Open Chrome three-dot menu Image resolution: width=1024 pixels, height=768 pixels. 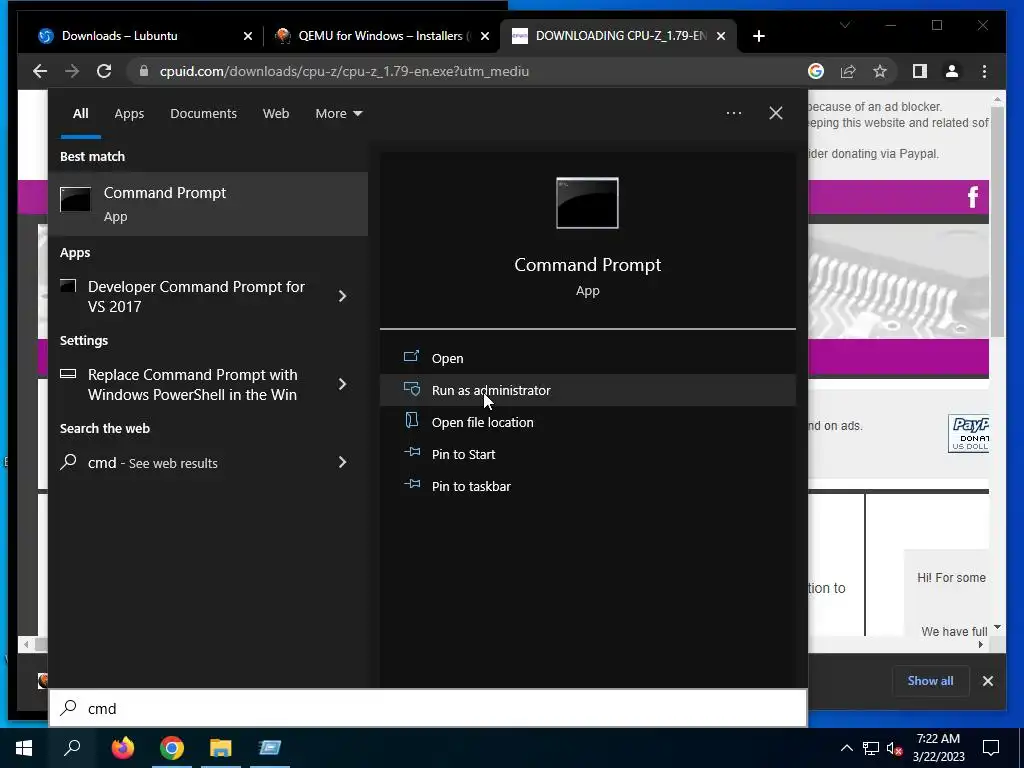(984, 71)
